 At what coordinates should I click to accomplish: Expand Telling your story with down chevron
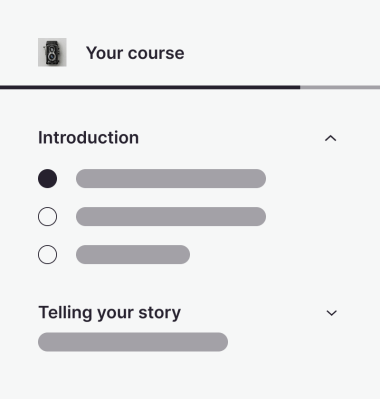[x=331, y=313]
